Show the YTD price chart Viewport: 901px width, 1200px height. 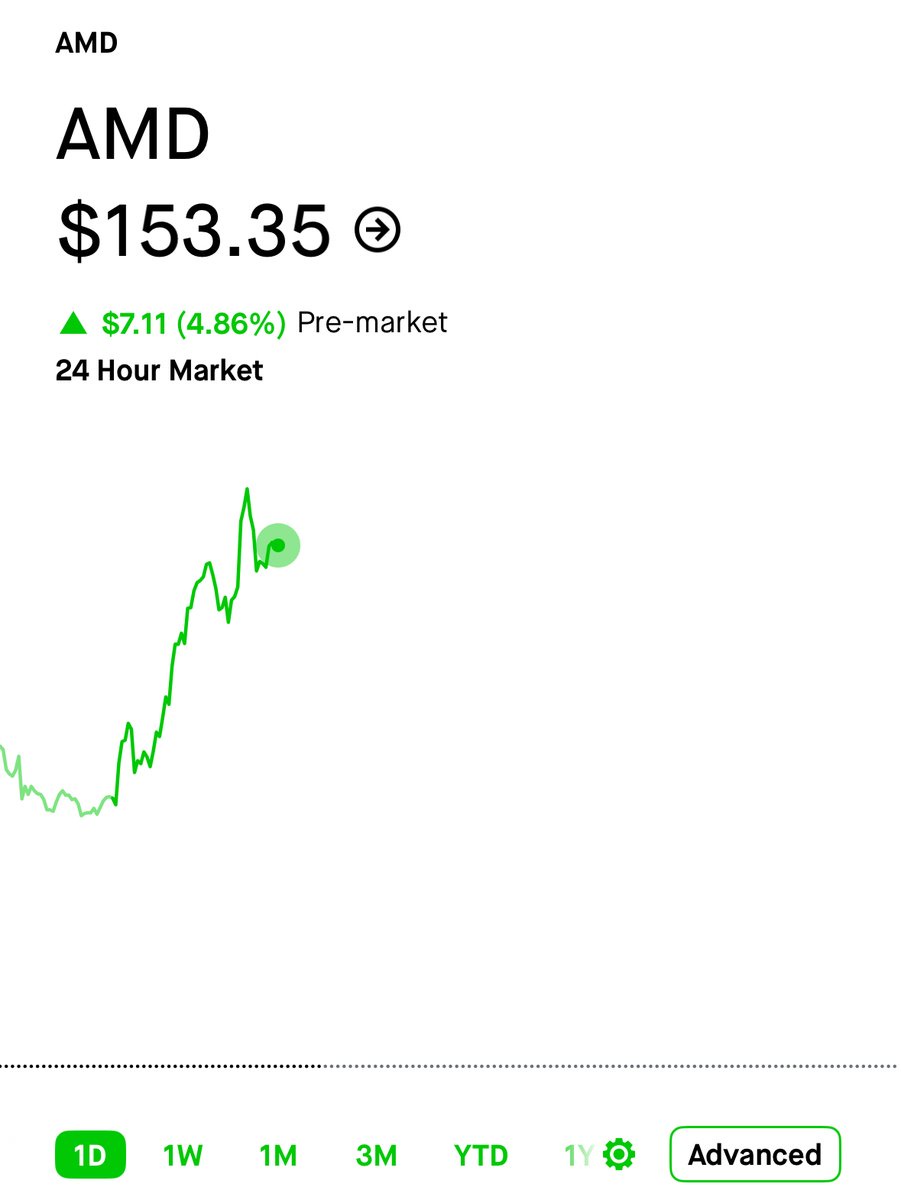pos(481,1156)
